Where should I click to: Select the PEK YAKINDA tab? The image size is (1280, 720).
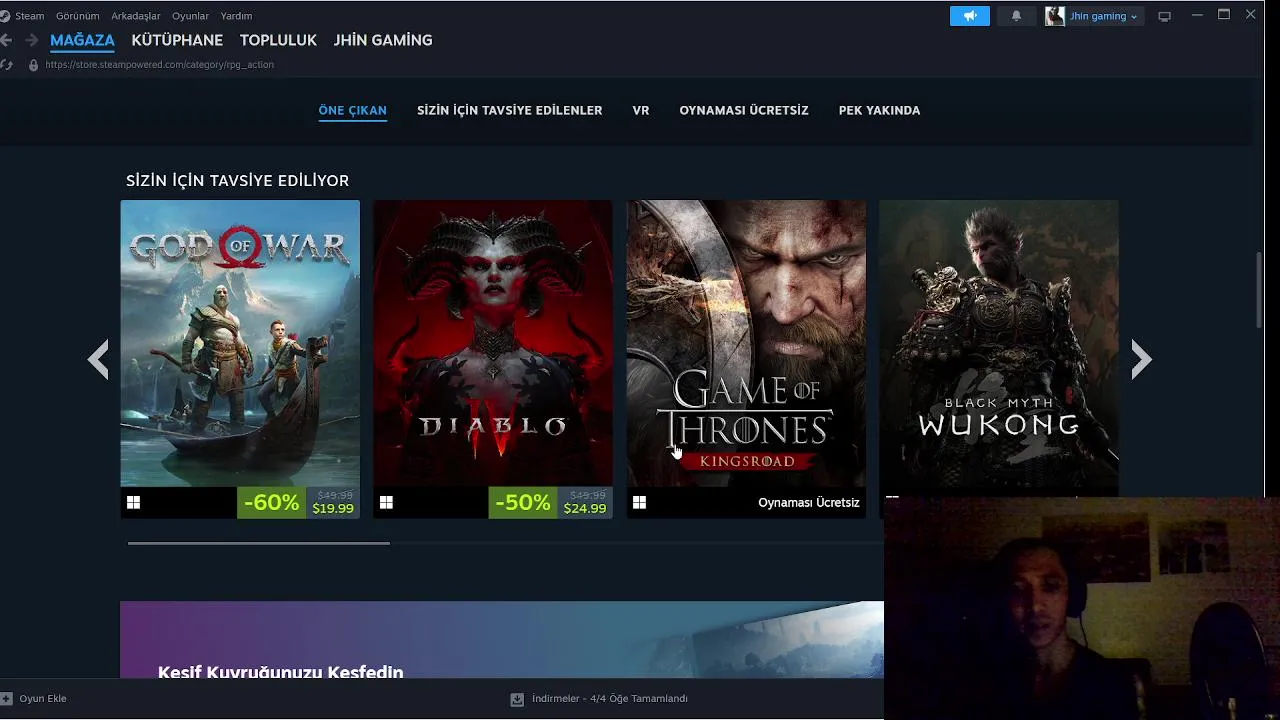pos(879,110)
